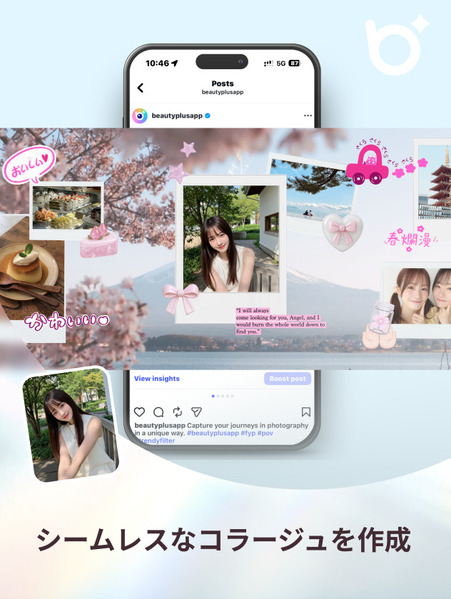This screenshot has height=599, width=451.
Task: Open the beautyplusapp username beside avatar
Action: pyautogui.click(x=177, y=115)
